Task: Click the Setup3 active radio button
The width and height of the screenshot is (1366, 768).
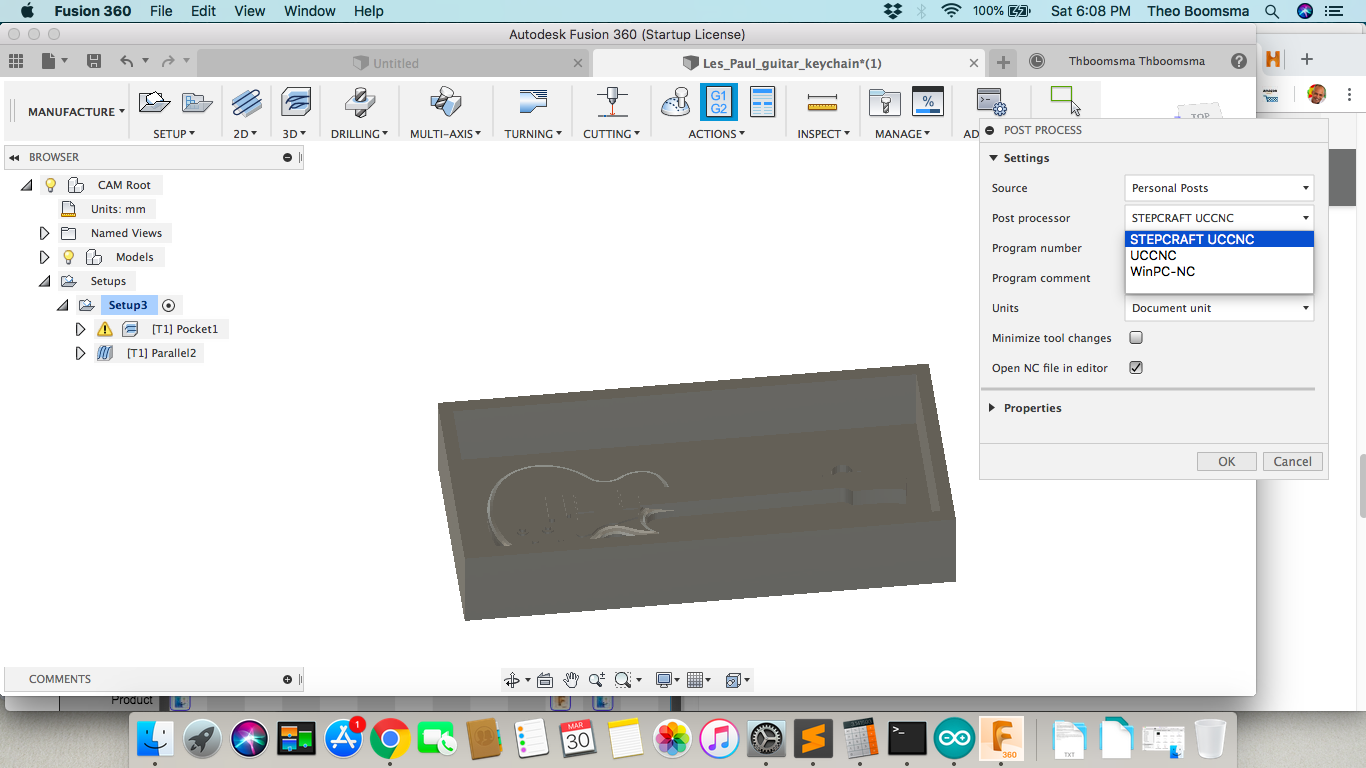Action: (x=168, y=305)
